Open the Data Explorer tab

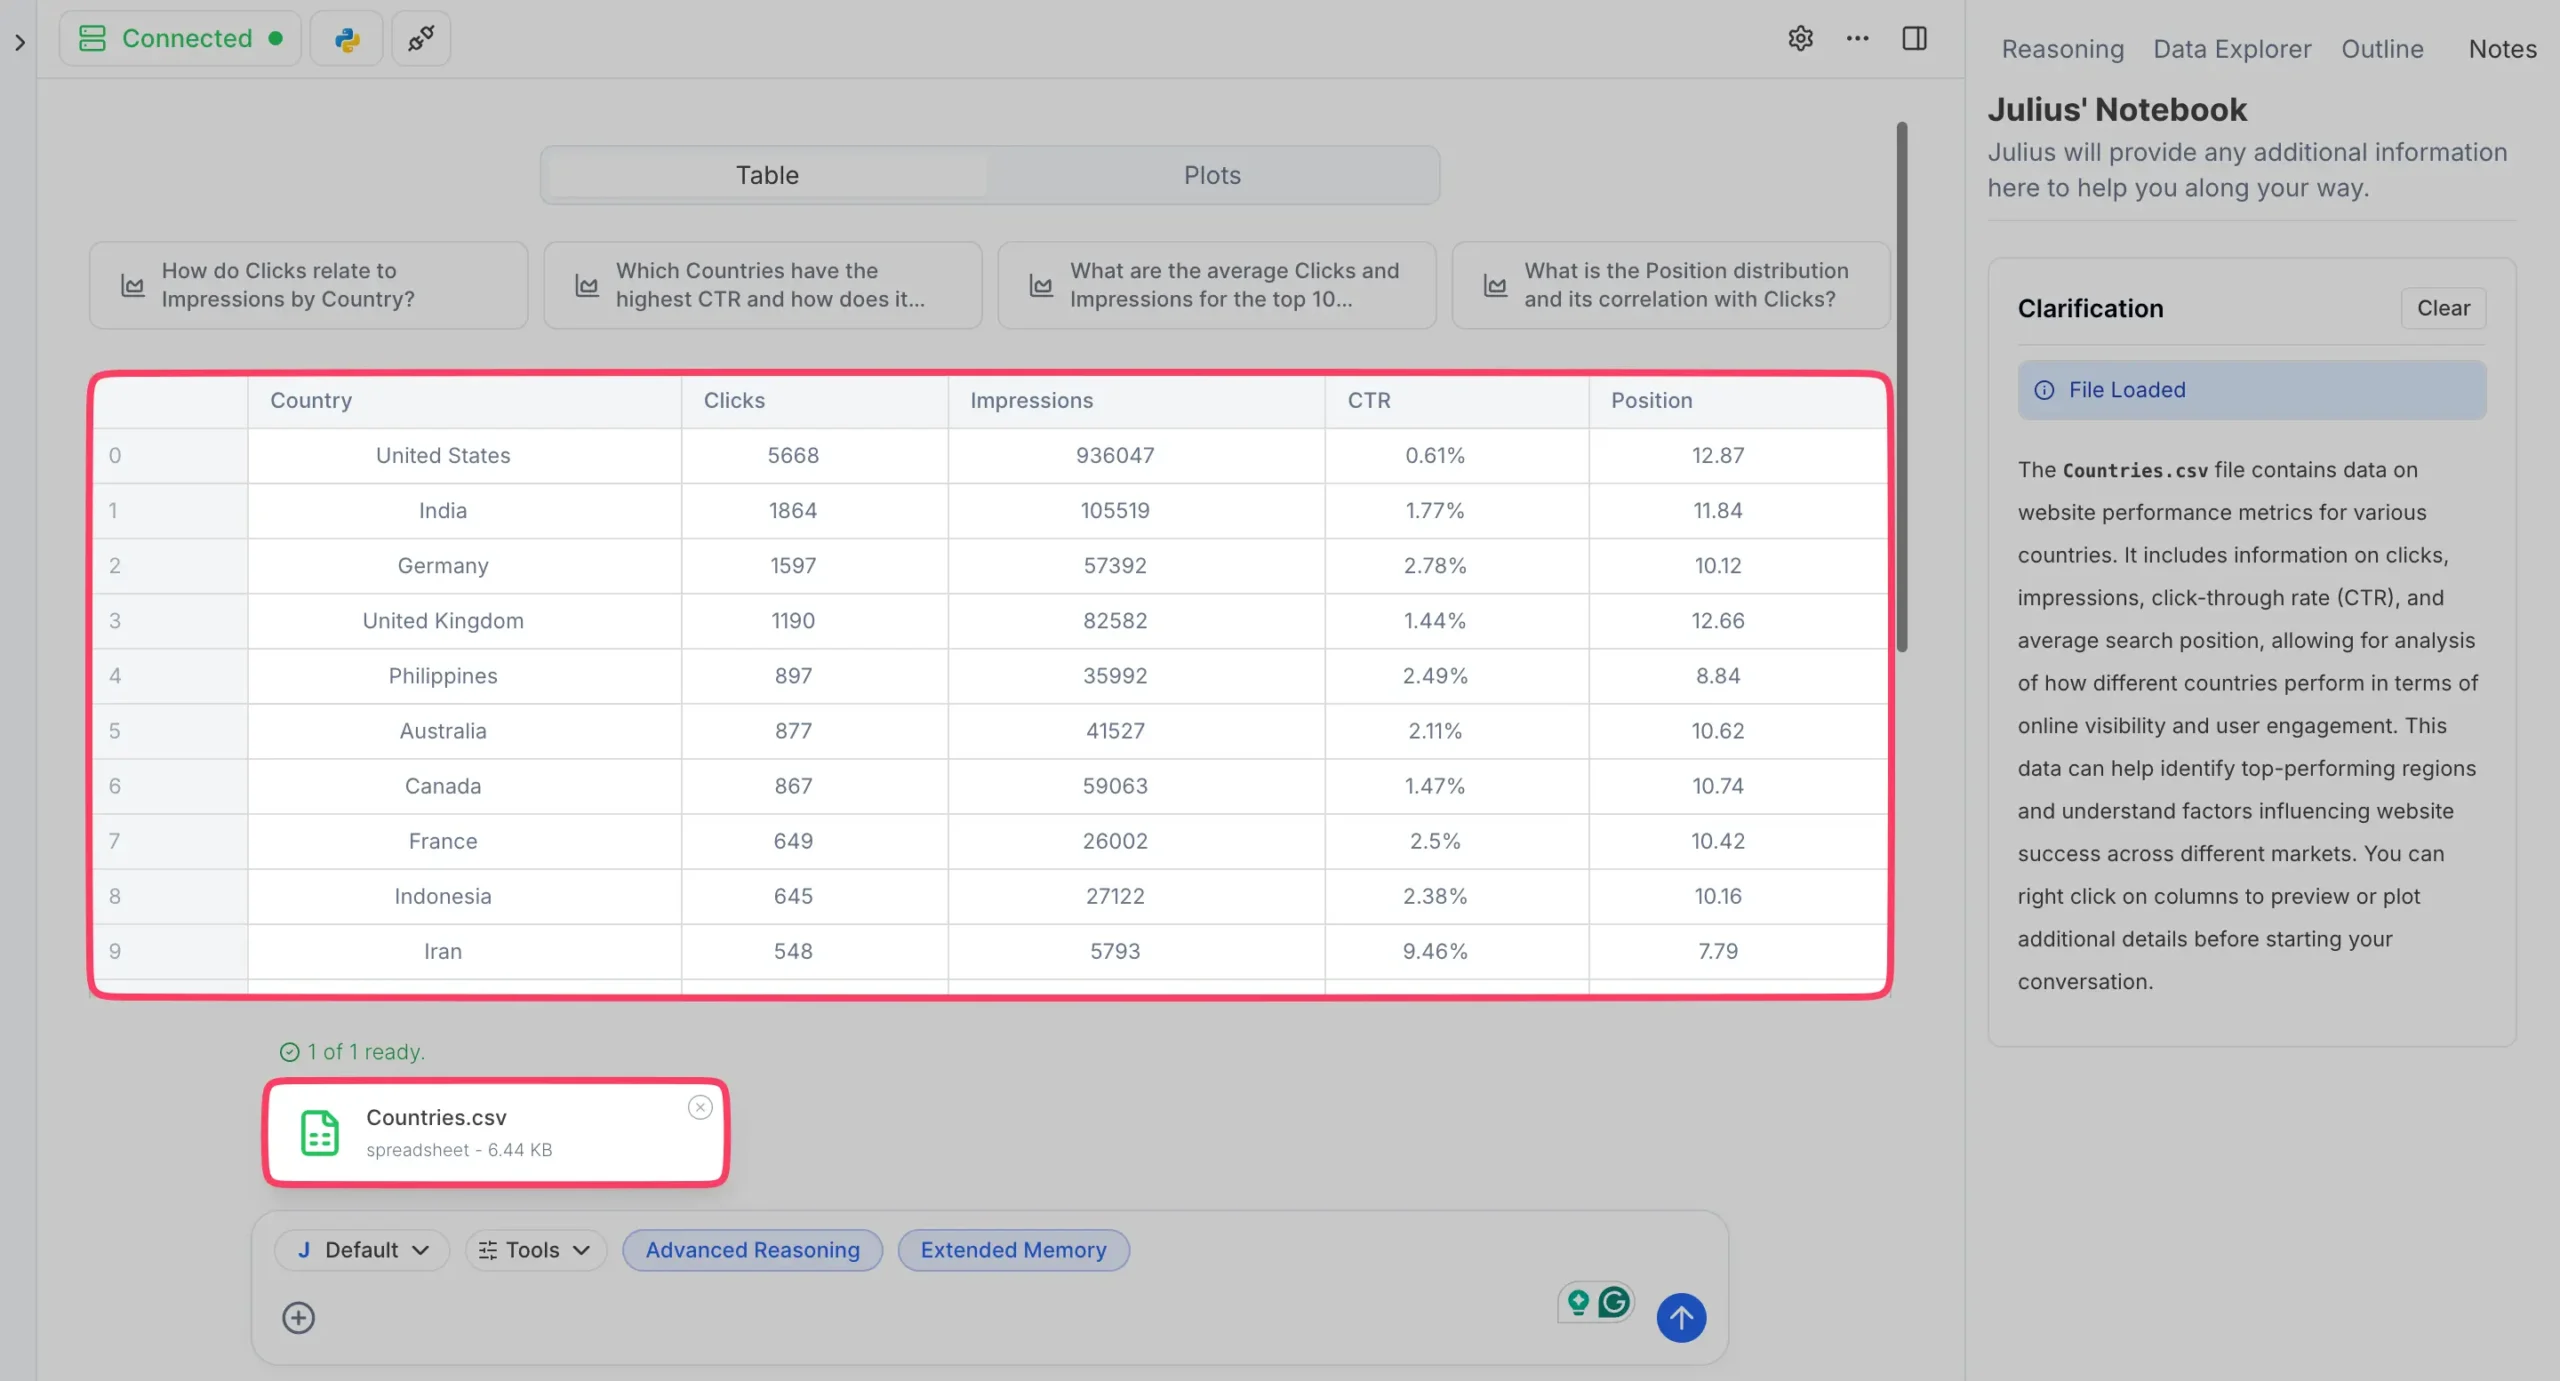coord(2232,49)
